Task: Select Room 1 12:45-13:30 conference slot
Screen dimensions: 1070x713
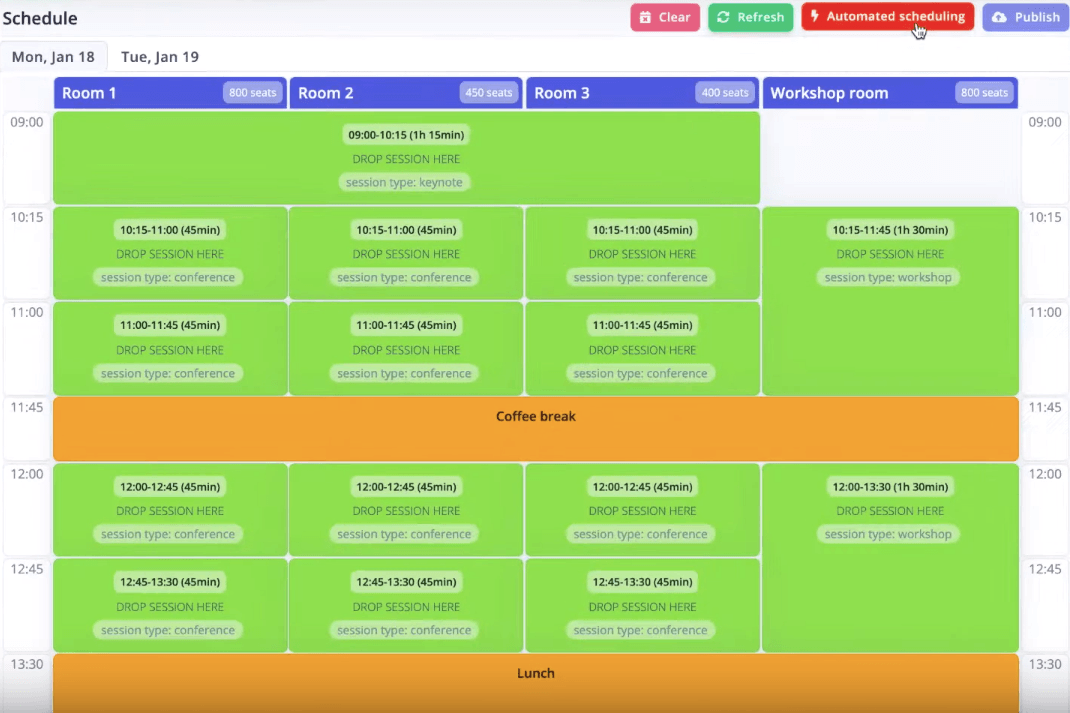Action: click(x=170, y=605)
